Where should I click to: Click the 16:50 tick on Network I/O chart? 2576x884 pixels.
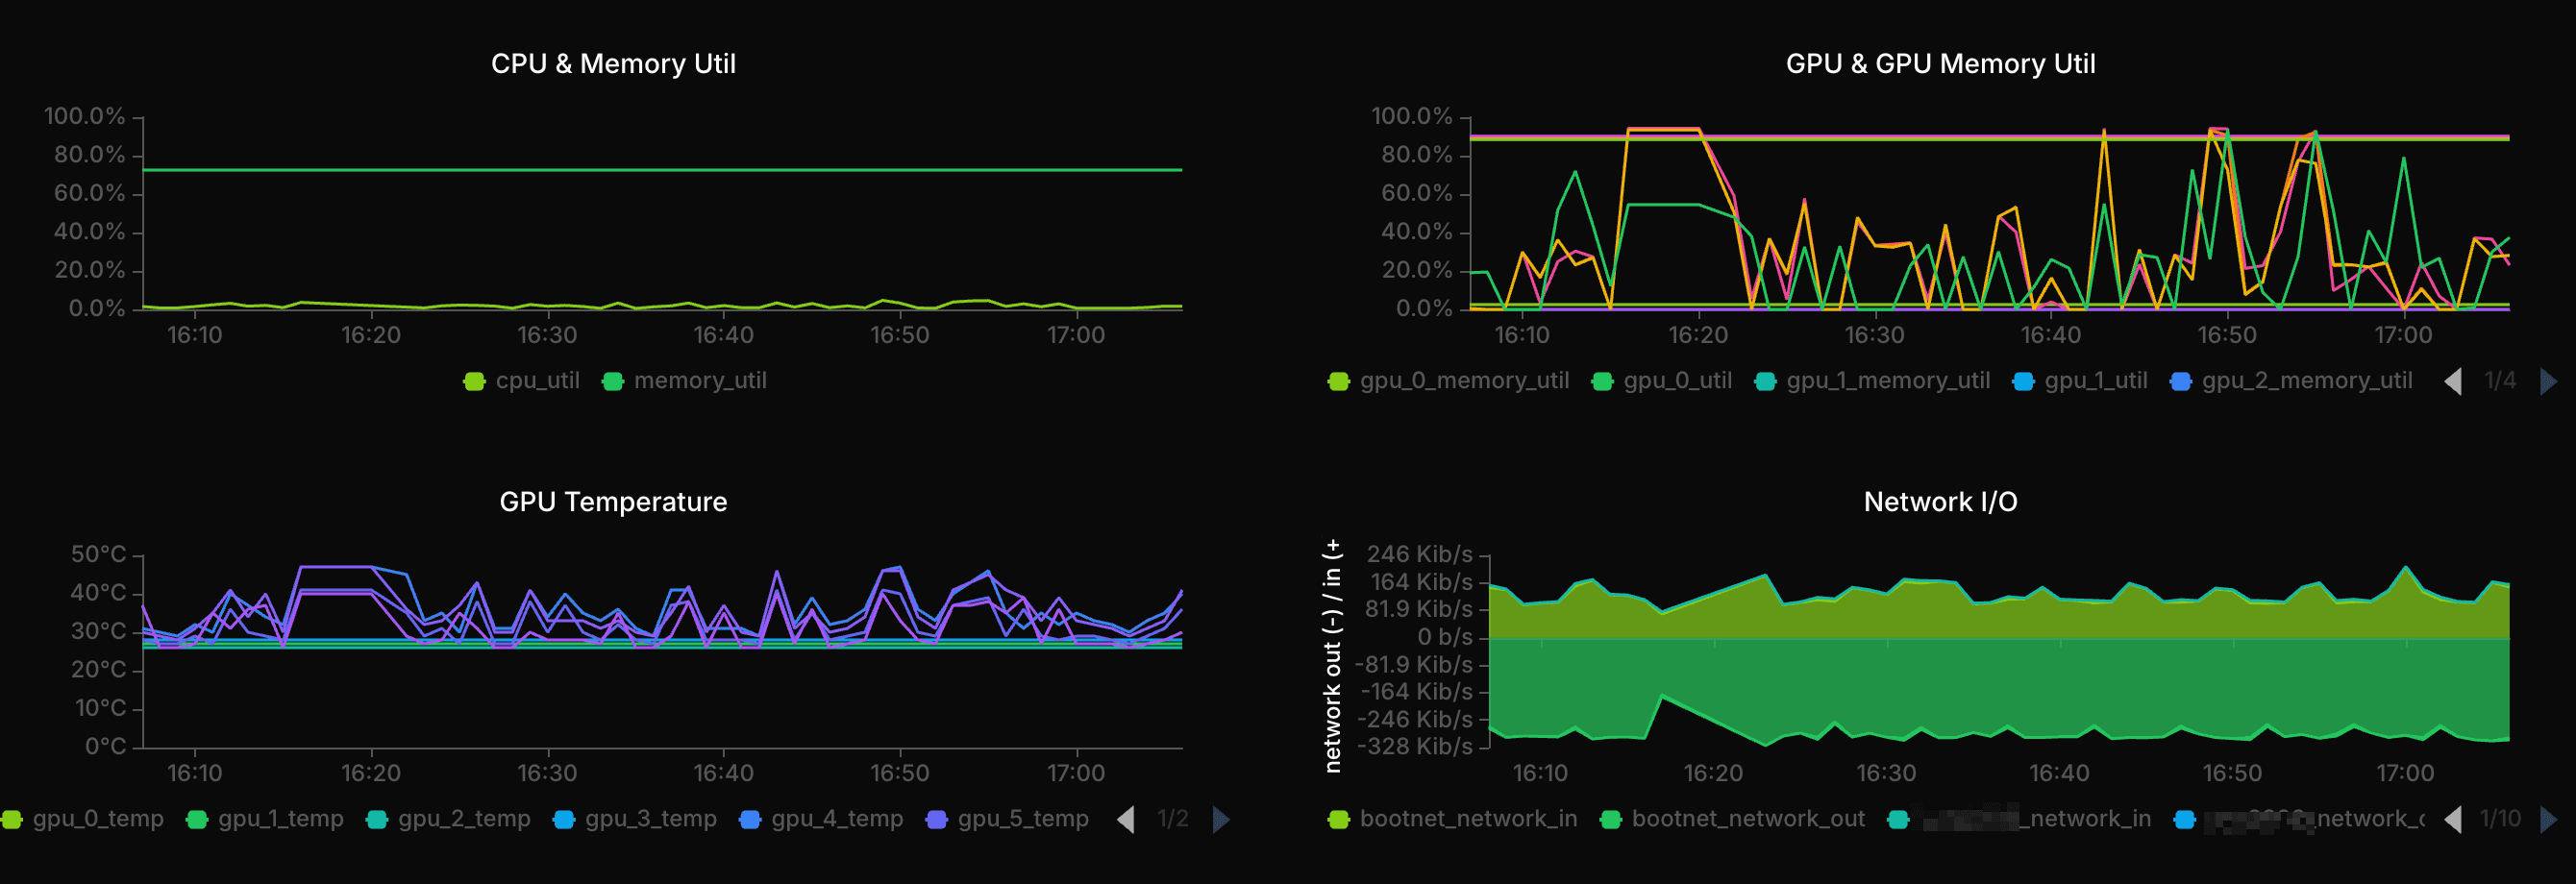point(2232,773)
